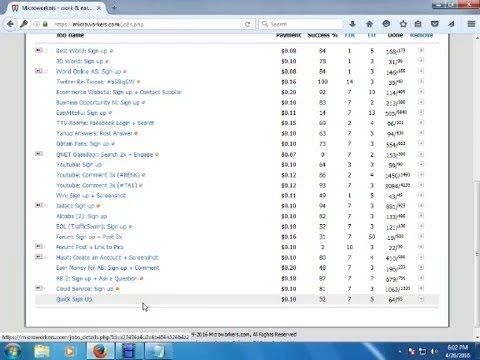Viewport: 480px width, 360px height.
Task: Open the Windows Start menu orb
Action: pyautogui.click(x=12, y=351)
